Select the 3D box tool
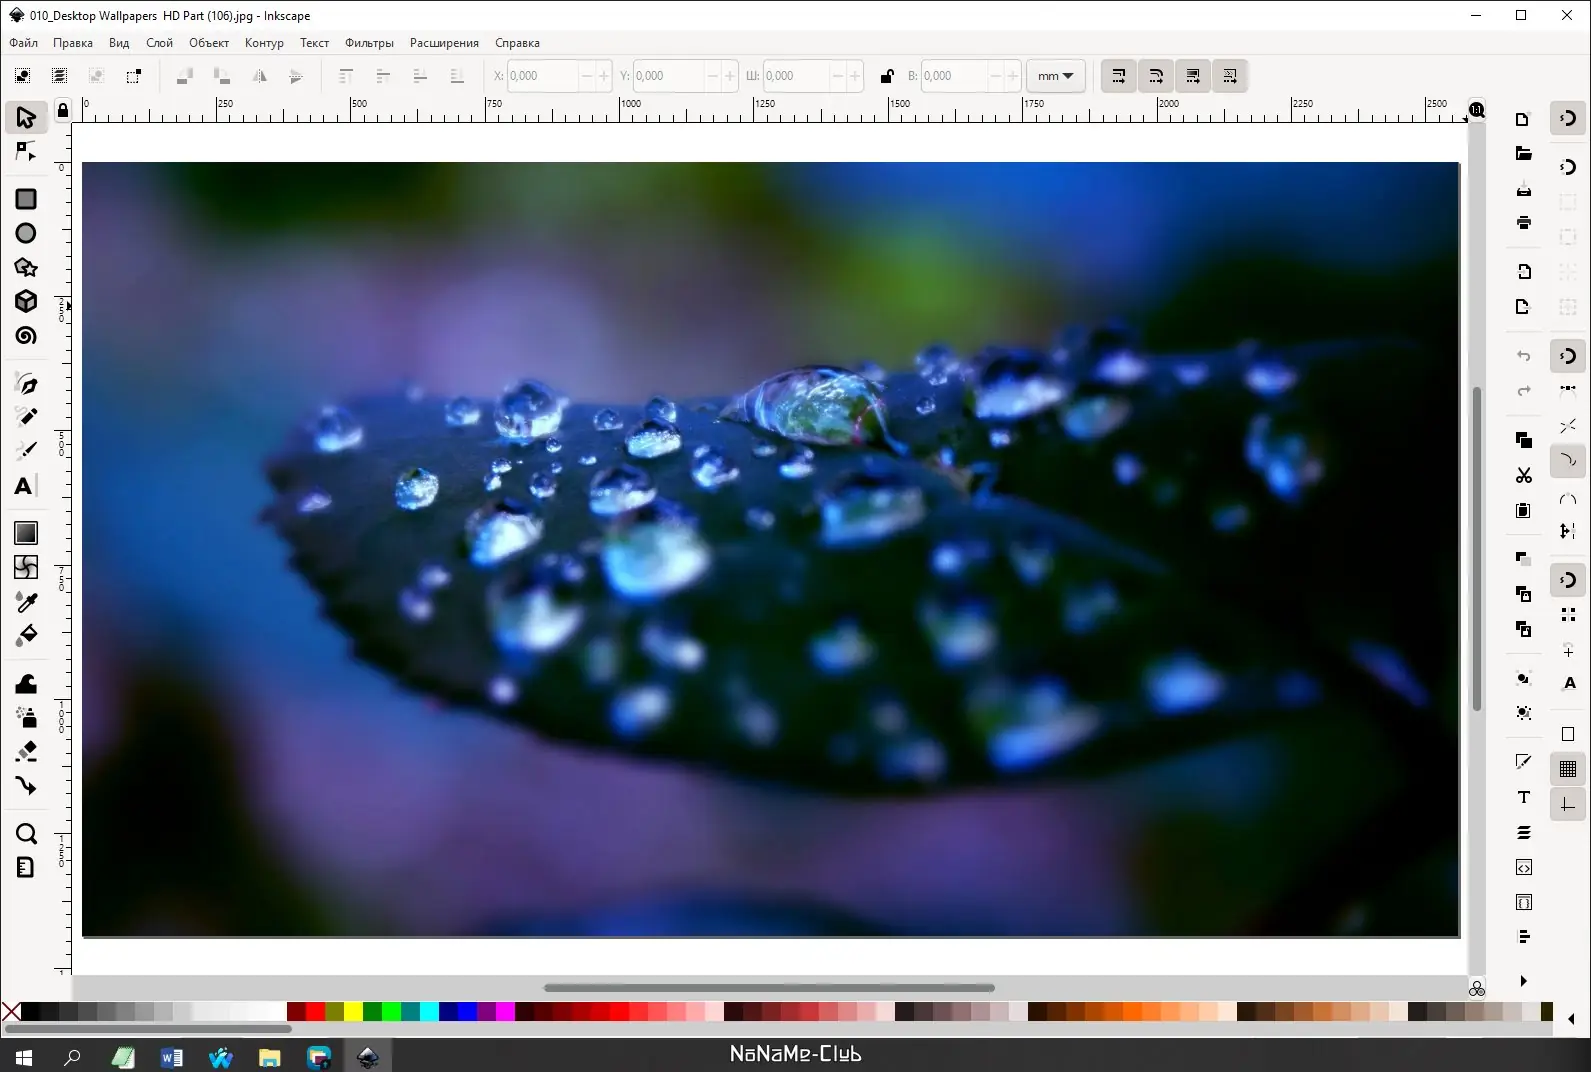Viewport: 1591px width, 1072px height. [26, 301]
